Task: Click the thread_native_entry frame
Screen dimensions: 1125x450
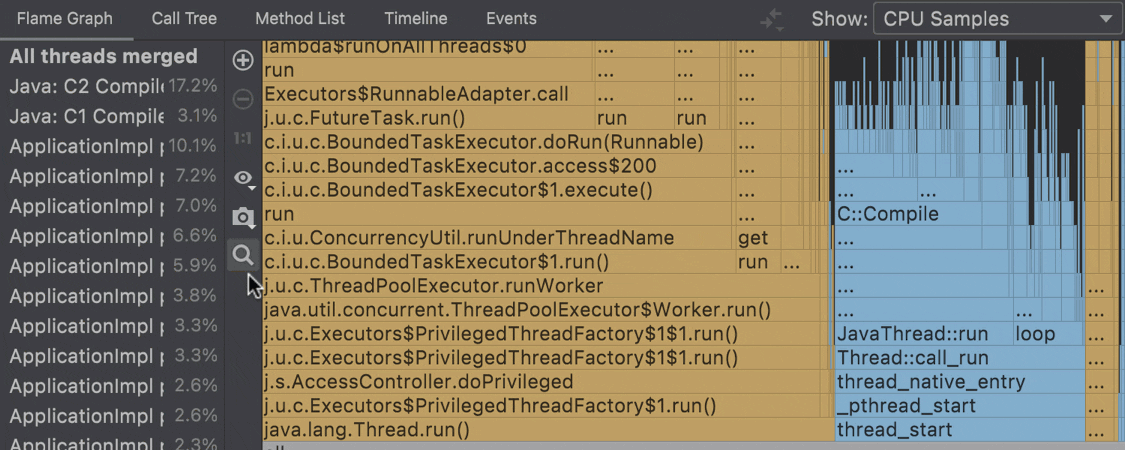Action: [x=959, y=383]
